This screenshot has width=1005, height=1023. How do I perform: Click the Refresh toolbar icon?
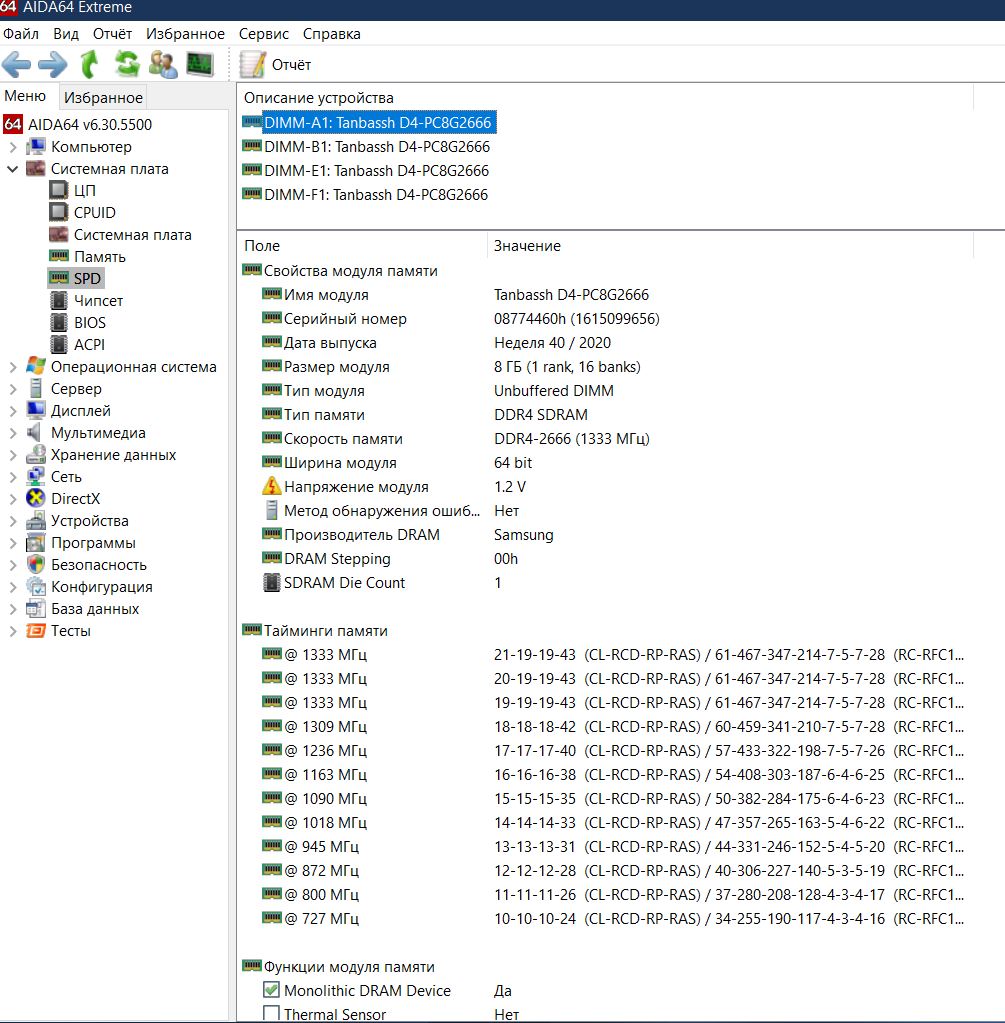tap(127, 65)
